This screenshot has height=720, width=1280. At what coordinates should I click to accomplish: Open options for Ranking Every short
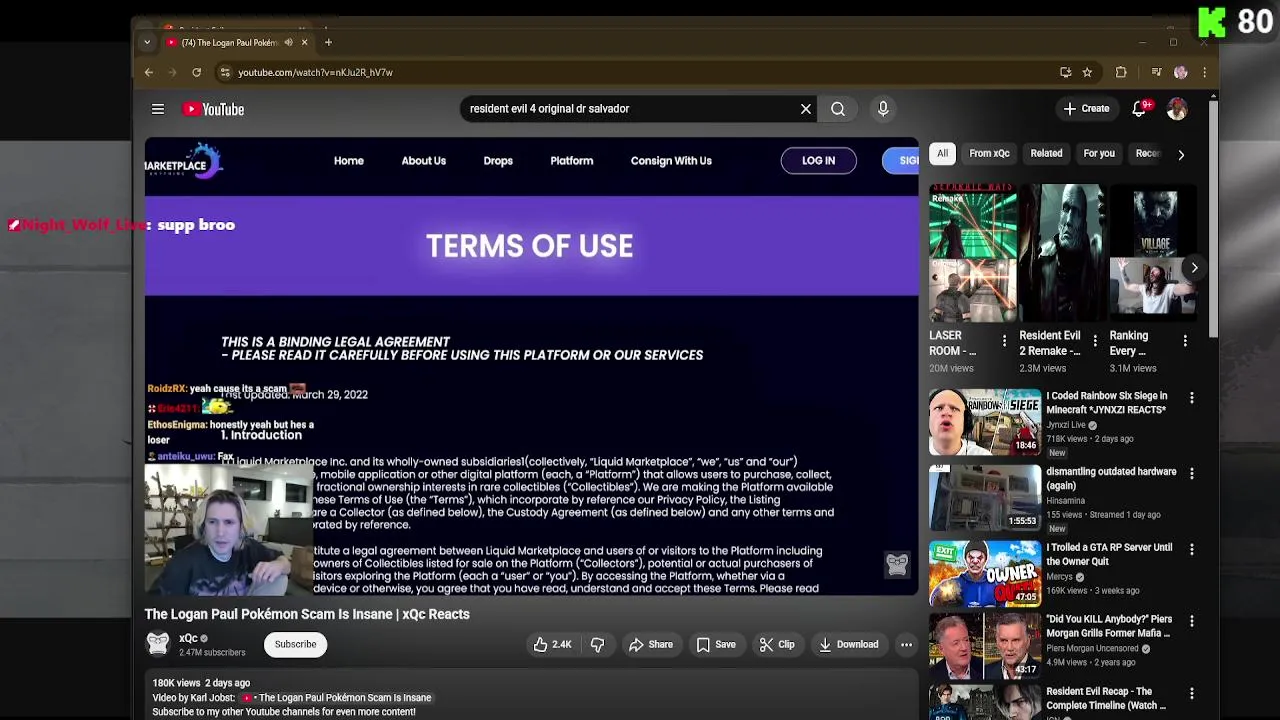pyautogui.click(x=1185, y=341)
